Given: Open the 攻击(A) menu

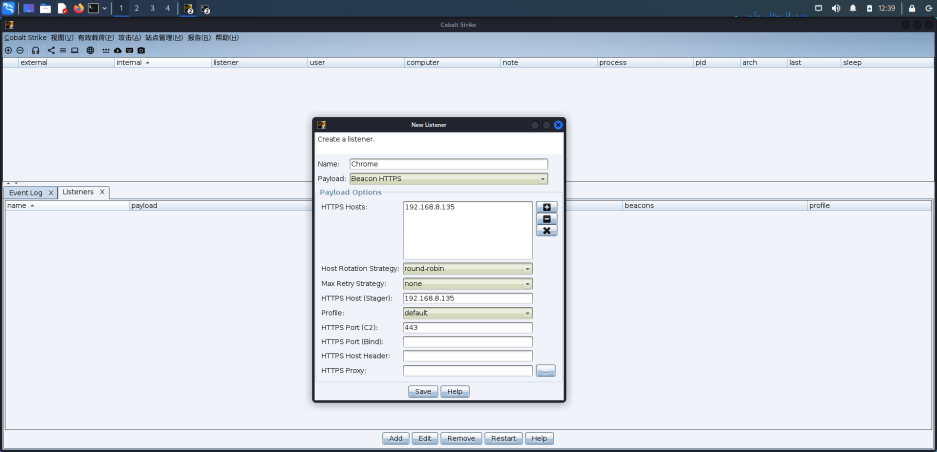Looking at the screenshot, I should (130, 38).
